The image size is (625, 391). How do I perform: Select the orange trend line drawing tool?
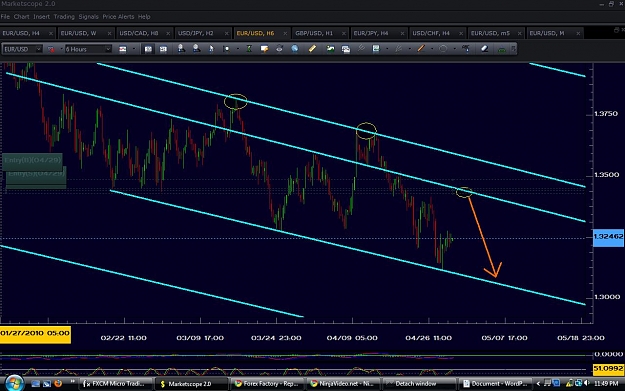[421, 49]
